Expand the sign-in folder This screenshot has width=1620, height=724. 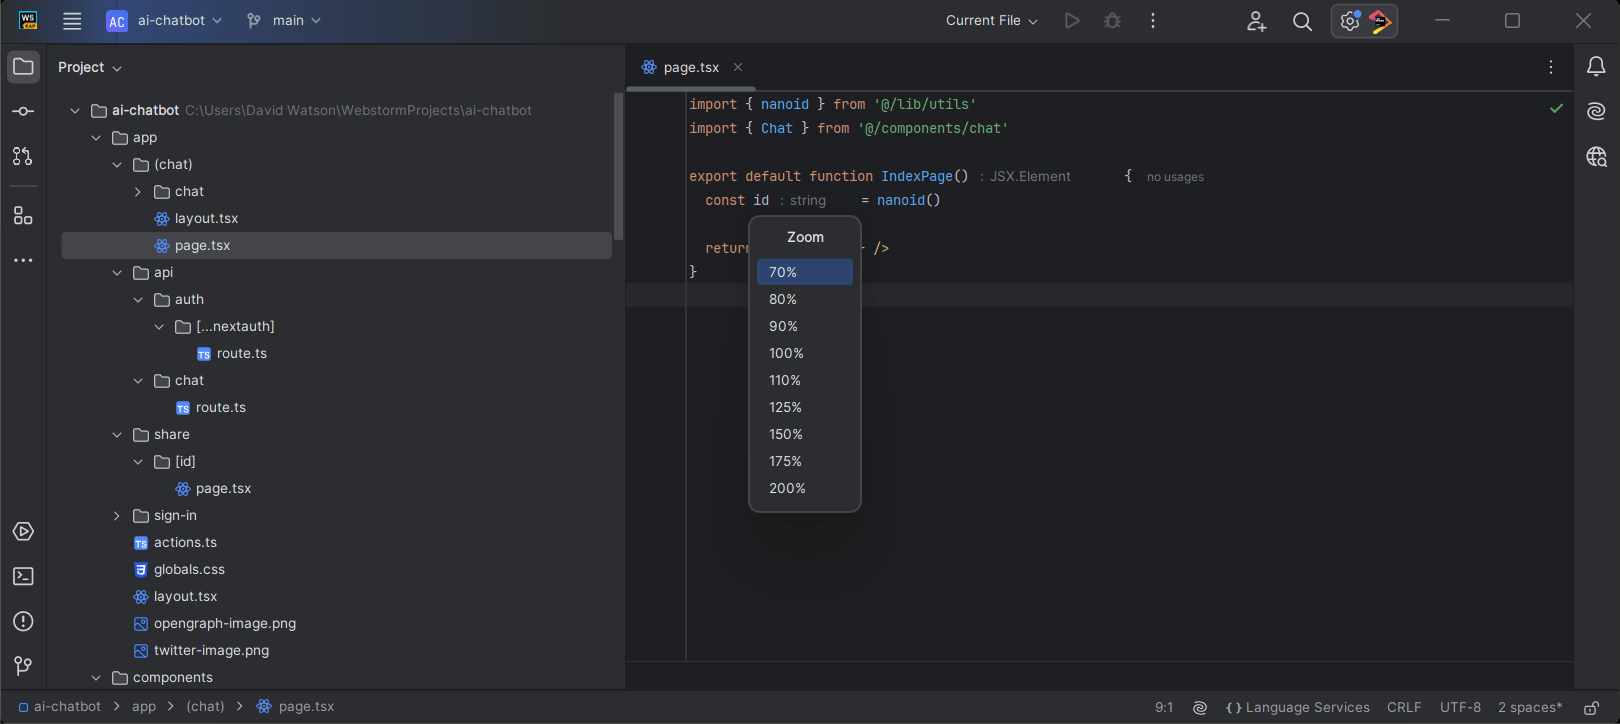pyautogui.click(x=117, y=516)
